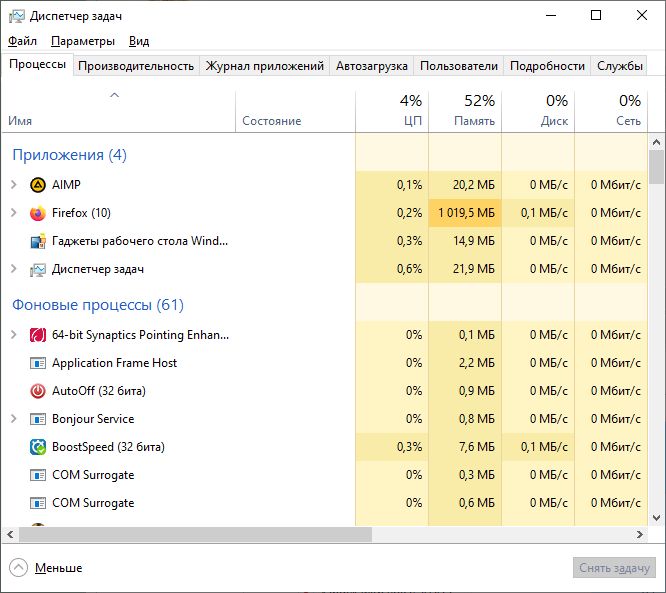Click the horizontal scrollbar thumb

(x=195, y=534)
